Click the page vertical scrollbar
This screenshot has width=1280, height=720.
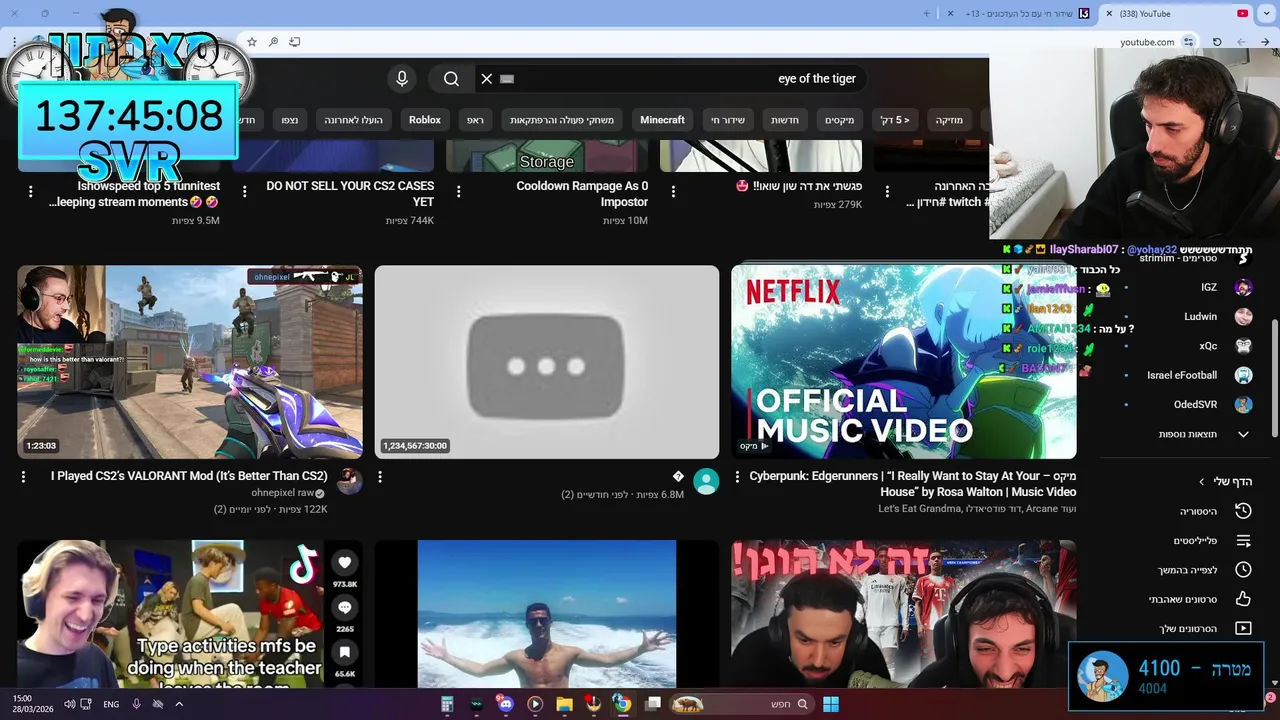[x=1274, y=378]
